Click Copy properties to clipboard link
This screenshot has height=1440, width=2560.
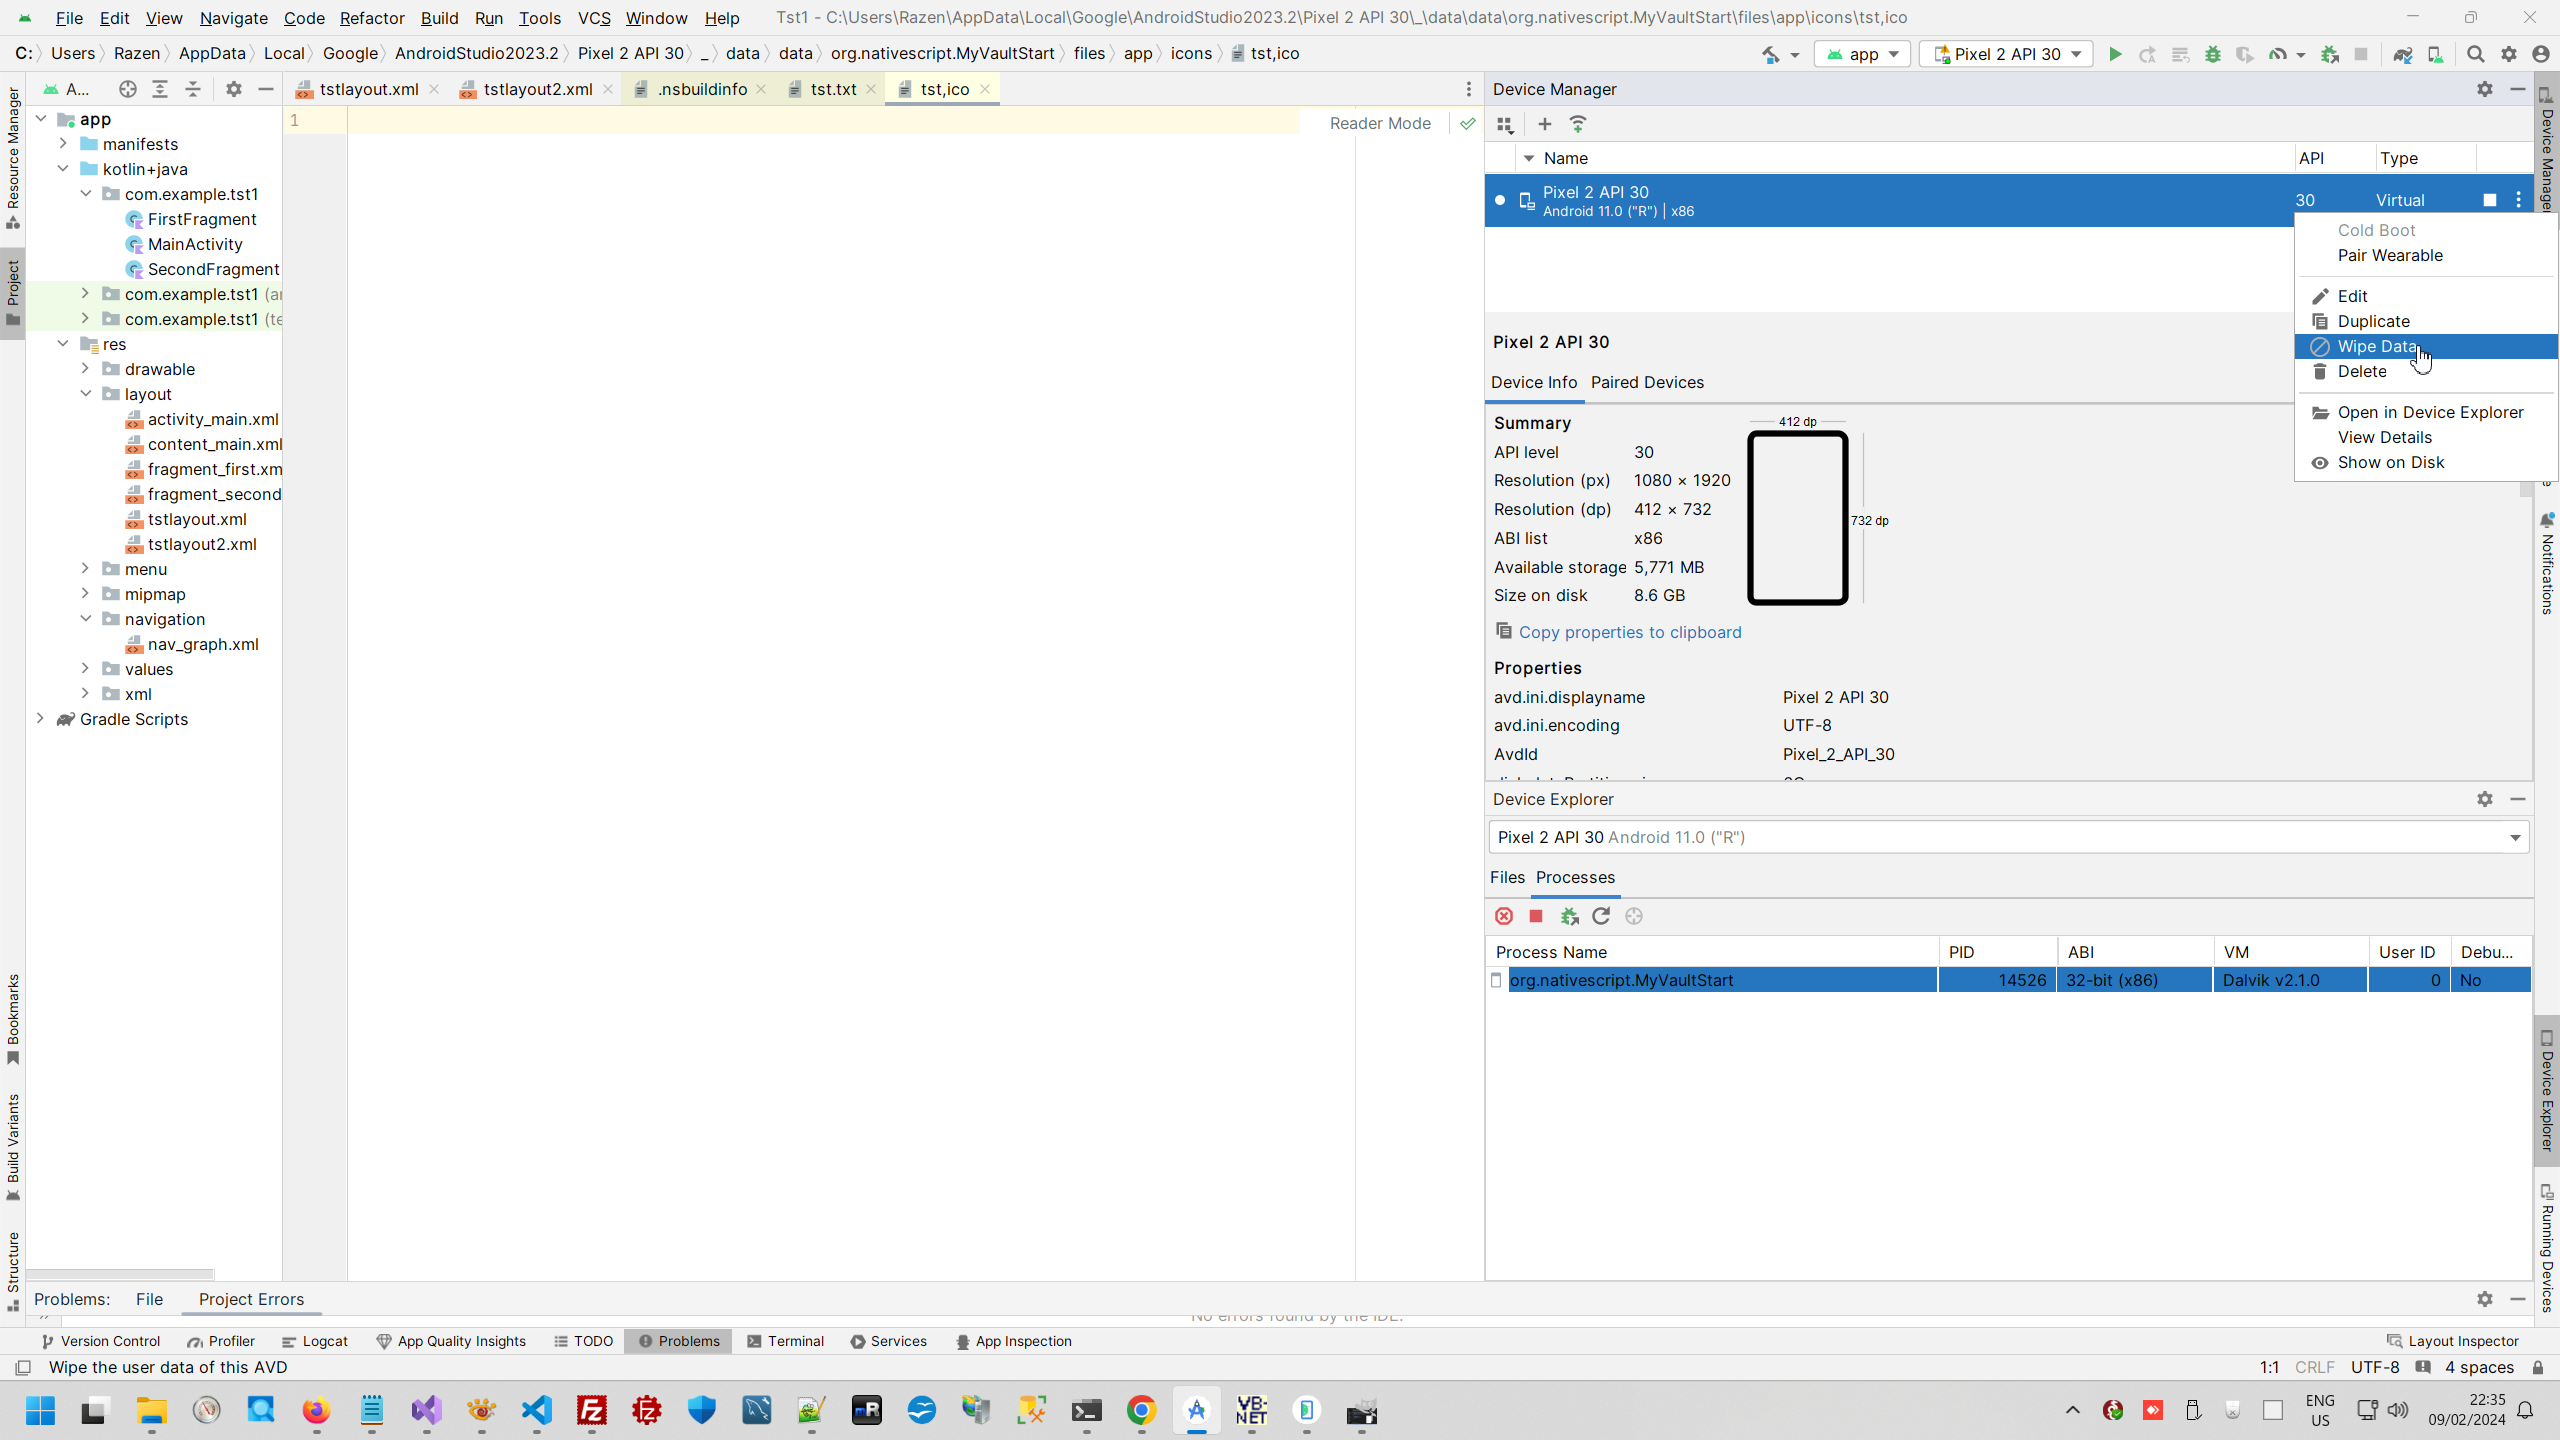click(1629, 632)
